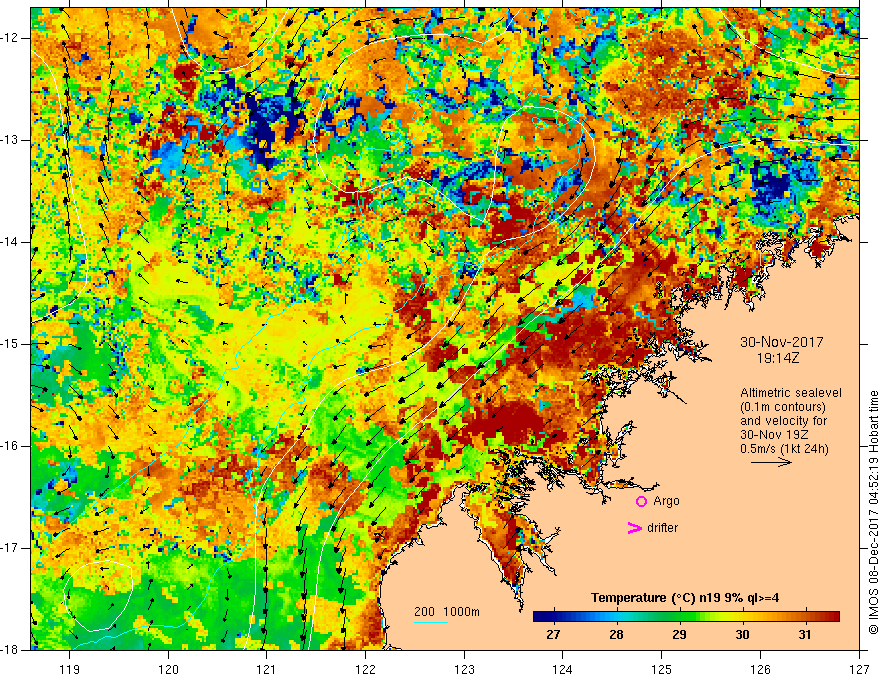
Task: Click the latitude axis label -12
Action: (10, 38)
